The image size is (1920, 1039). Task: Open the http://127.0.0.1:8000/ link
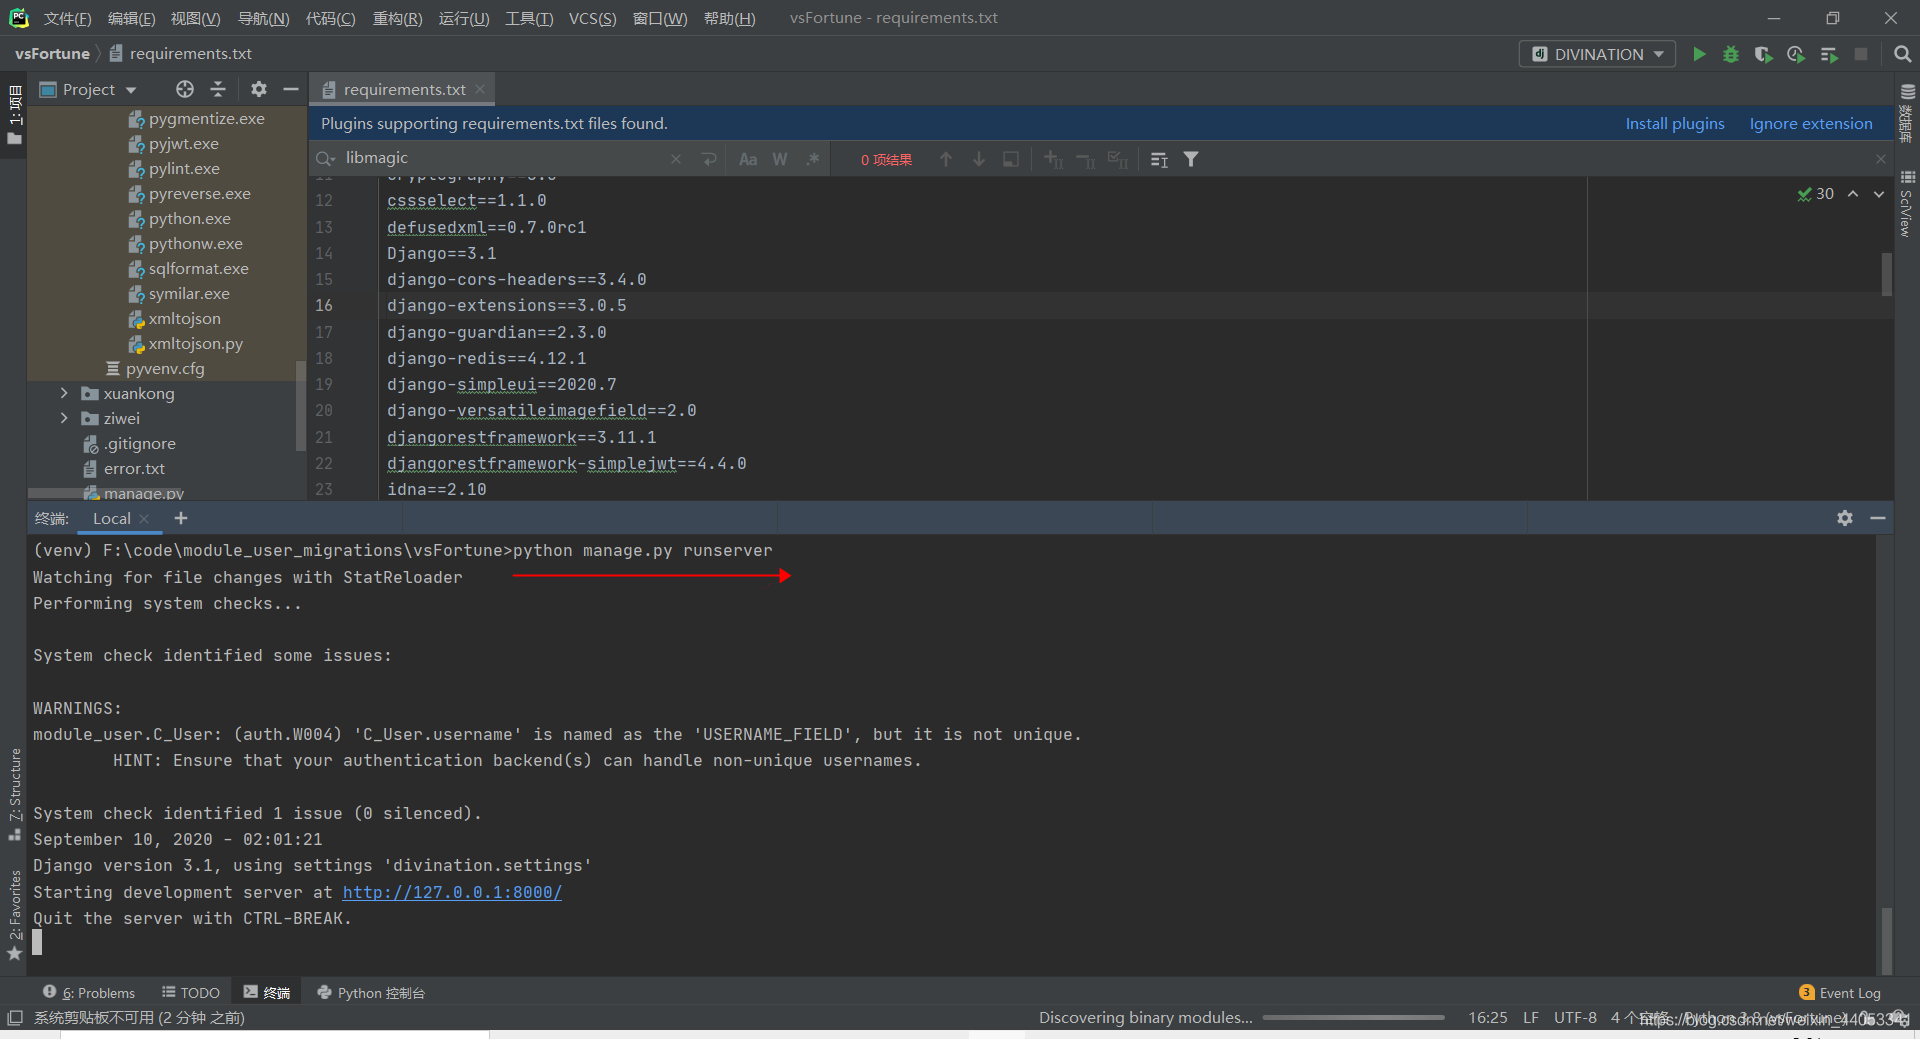[452, 892]
